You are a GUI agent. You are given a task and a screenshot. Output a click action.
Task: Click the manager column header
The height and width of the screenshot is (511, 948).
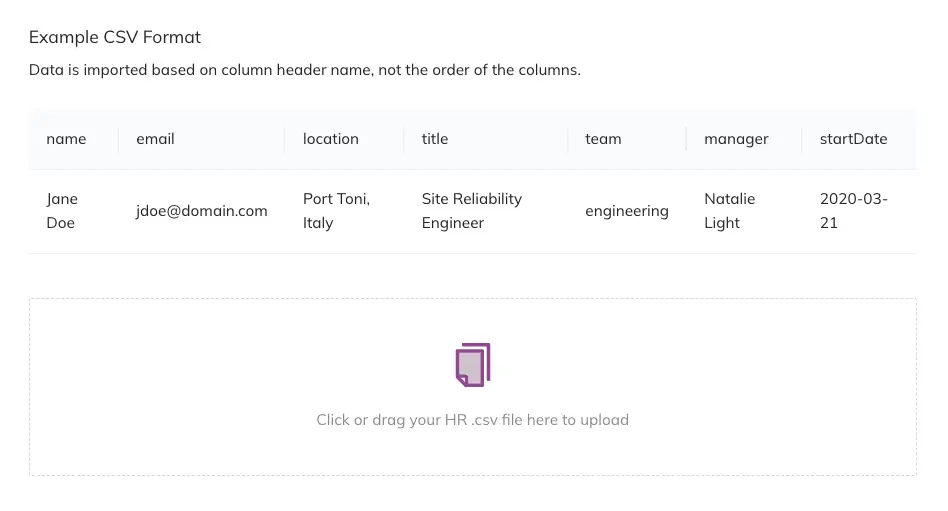(736, 139)
